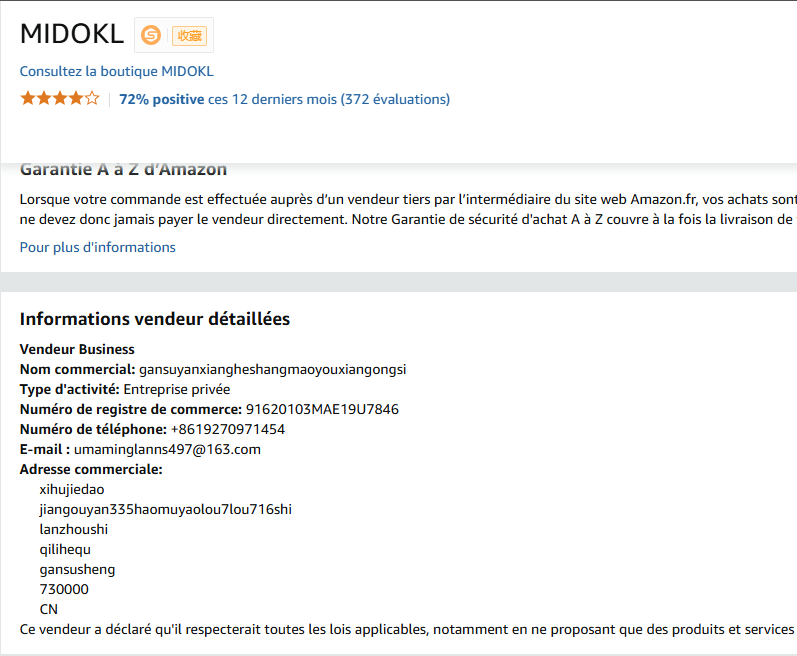Viewport: 797px width, 656px height.
Task: Open the Consultez la boutique MIDOKL link
Action: coord(116,71)
